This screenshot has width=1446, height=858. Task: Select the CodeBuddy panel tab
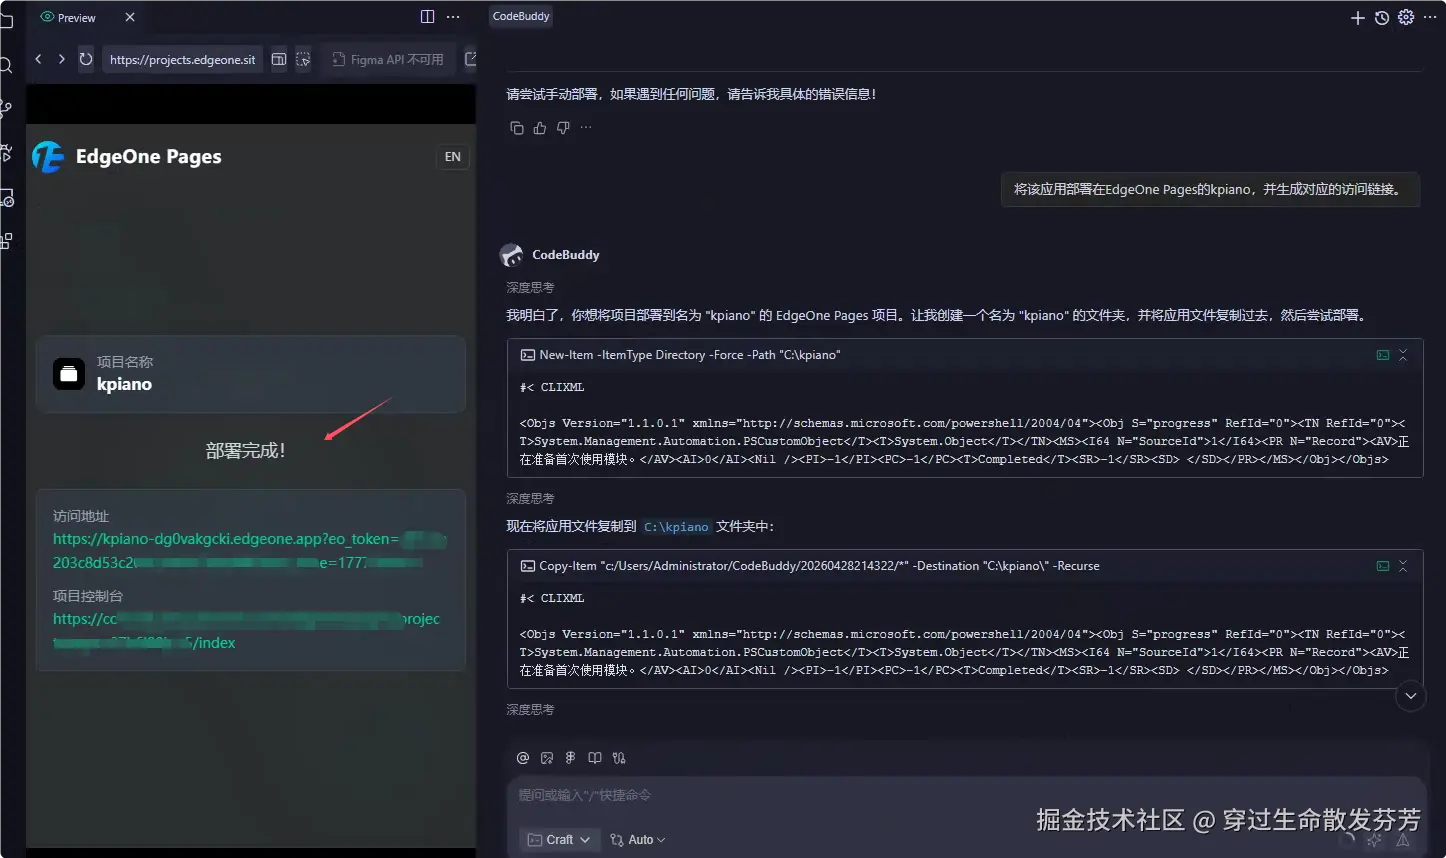pos(521,16)
